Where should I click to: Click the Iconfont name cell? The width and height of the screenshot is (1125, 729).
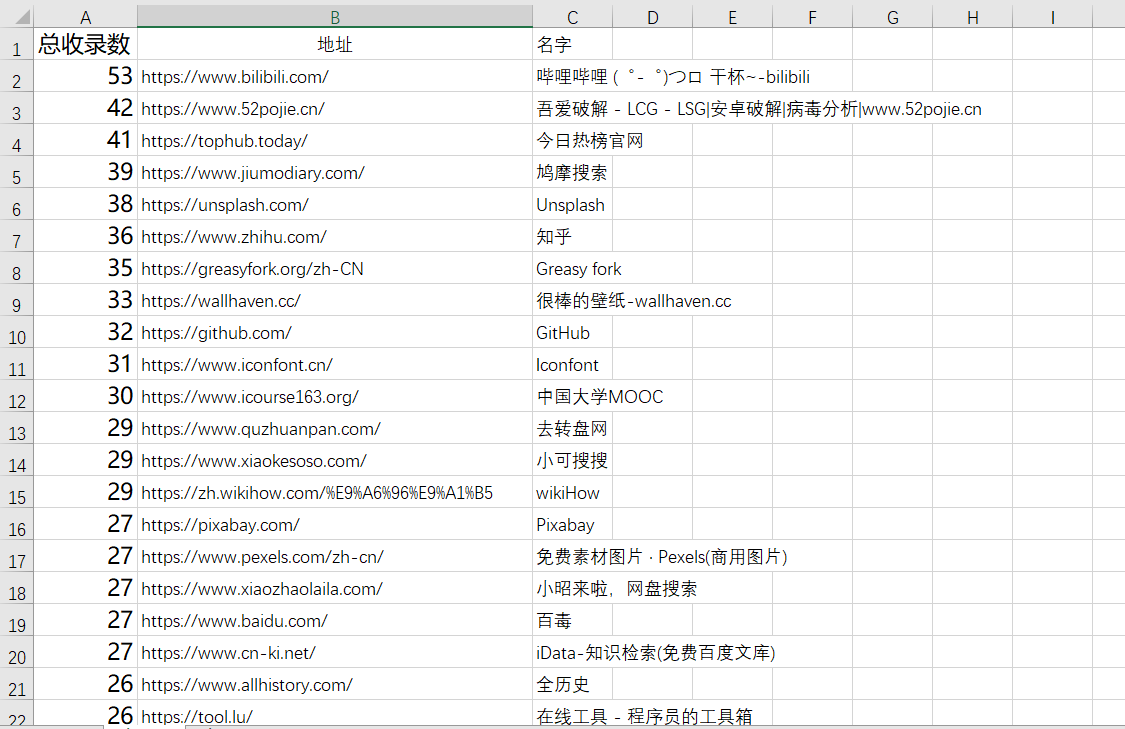(x=573, y=364)
